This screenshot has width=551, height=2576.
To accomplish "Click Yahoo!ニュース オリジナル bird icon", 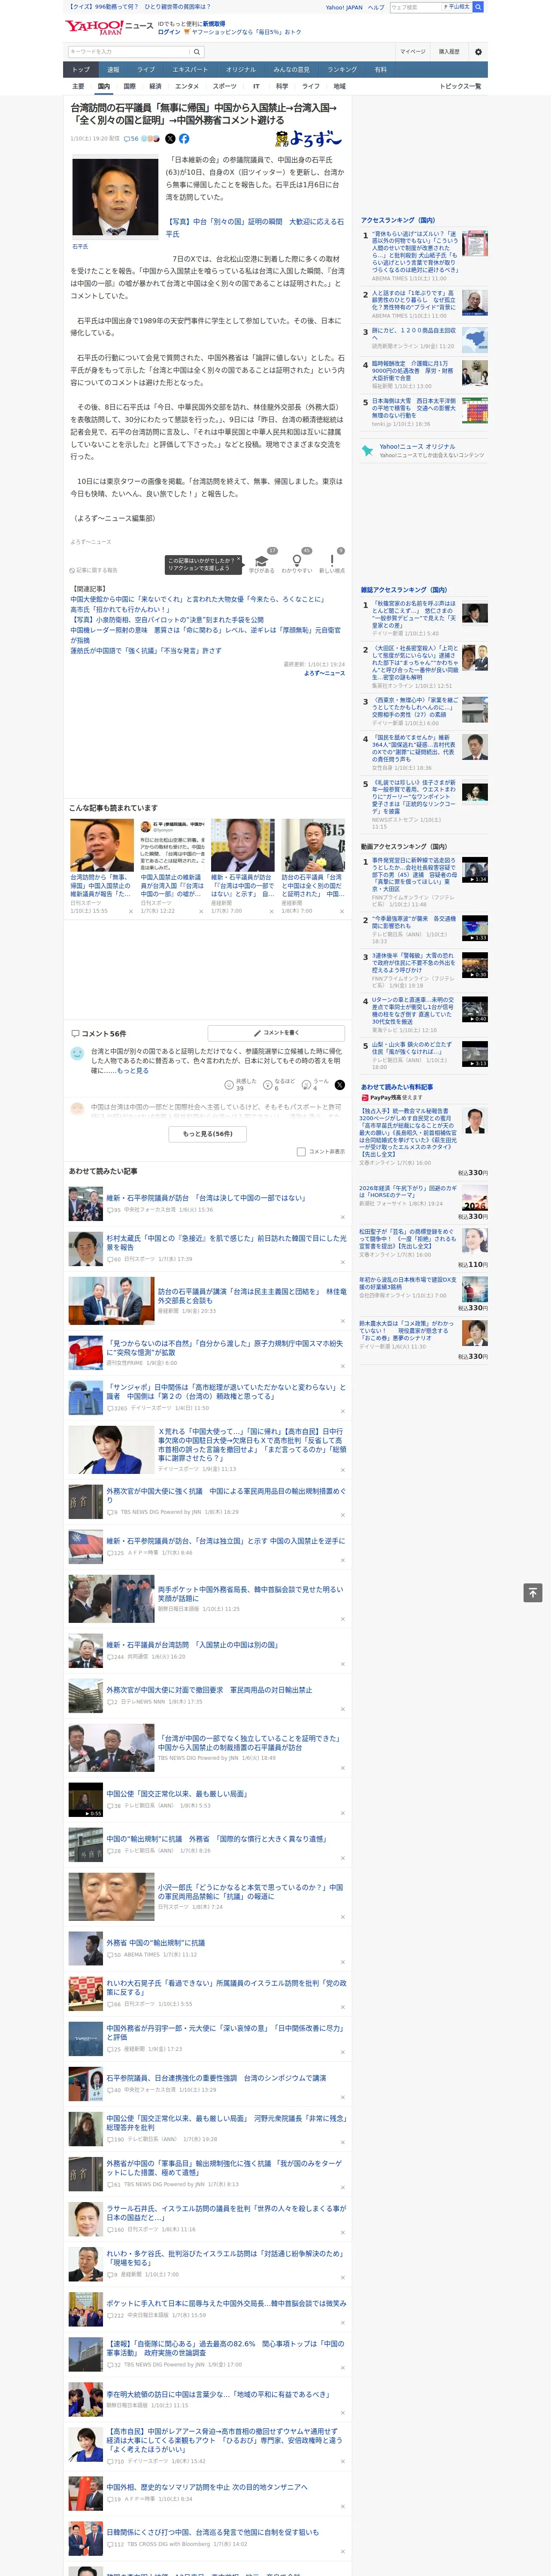I will pos(368,451).
